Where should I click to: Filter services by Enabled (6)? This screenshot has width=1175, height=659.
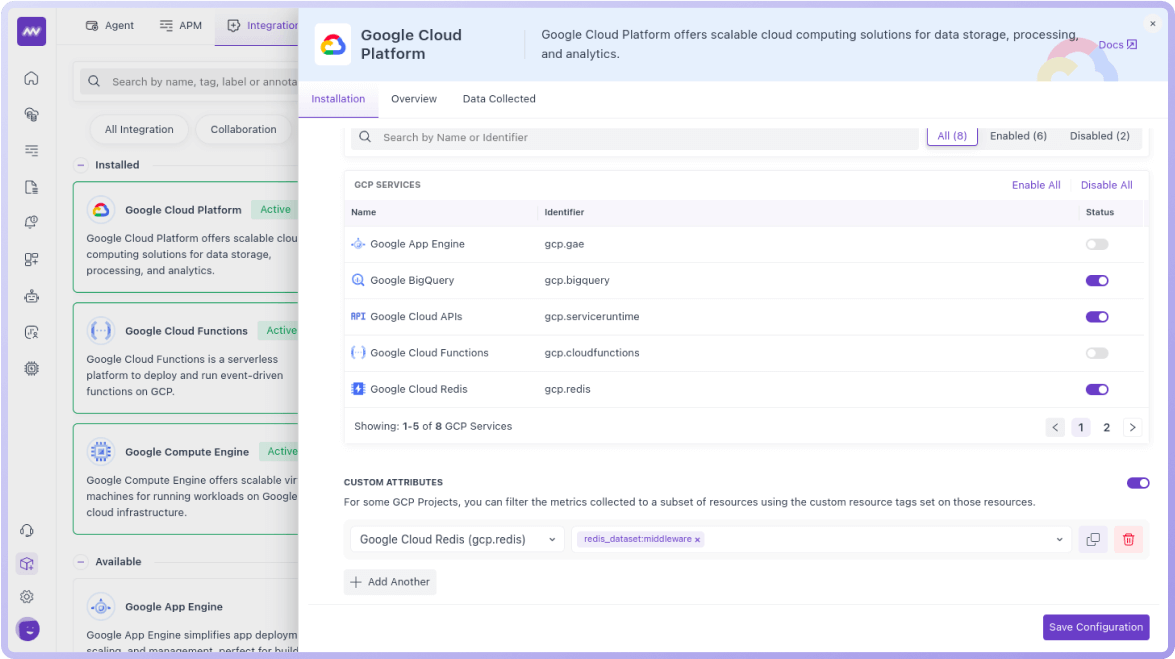[x=1018, y=136]
